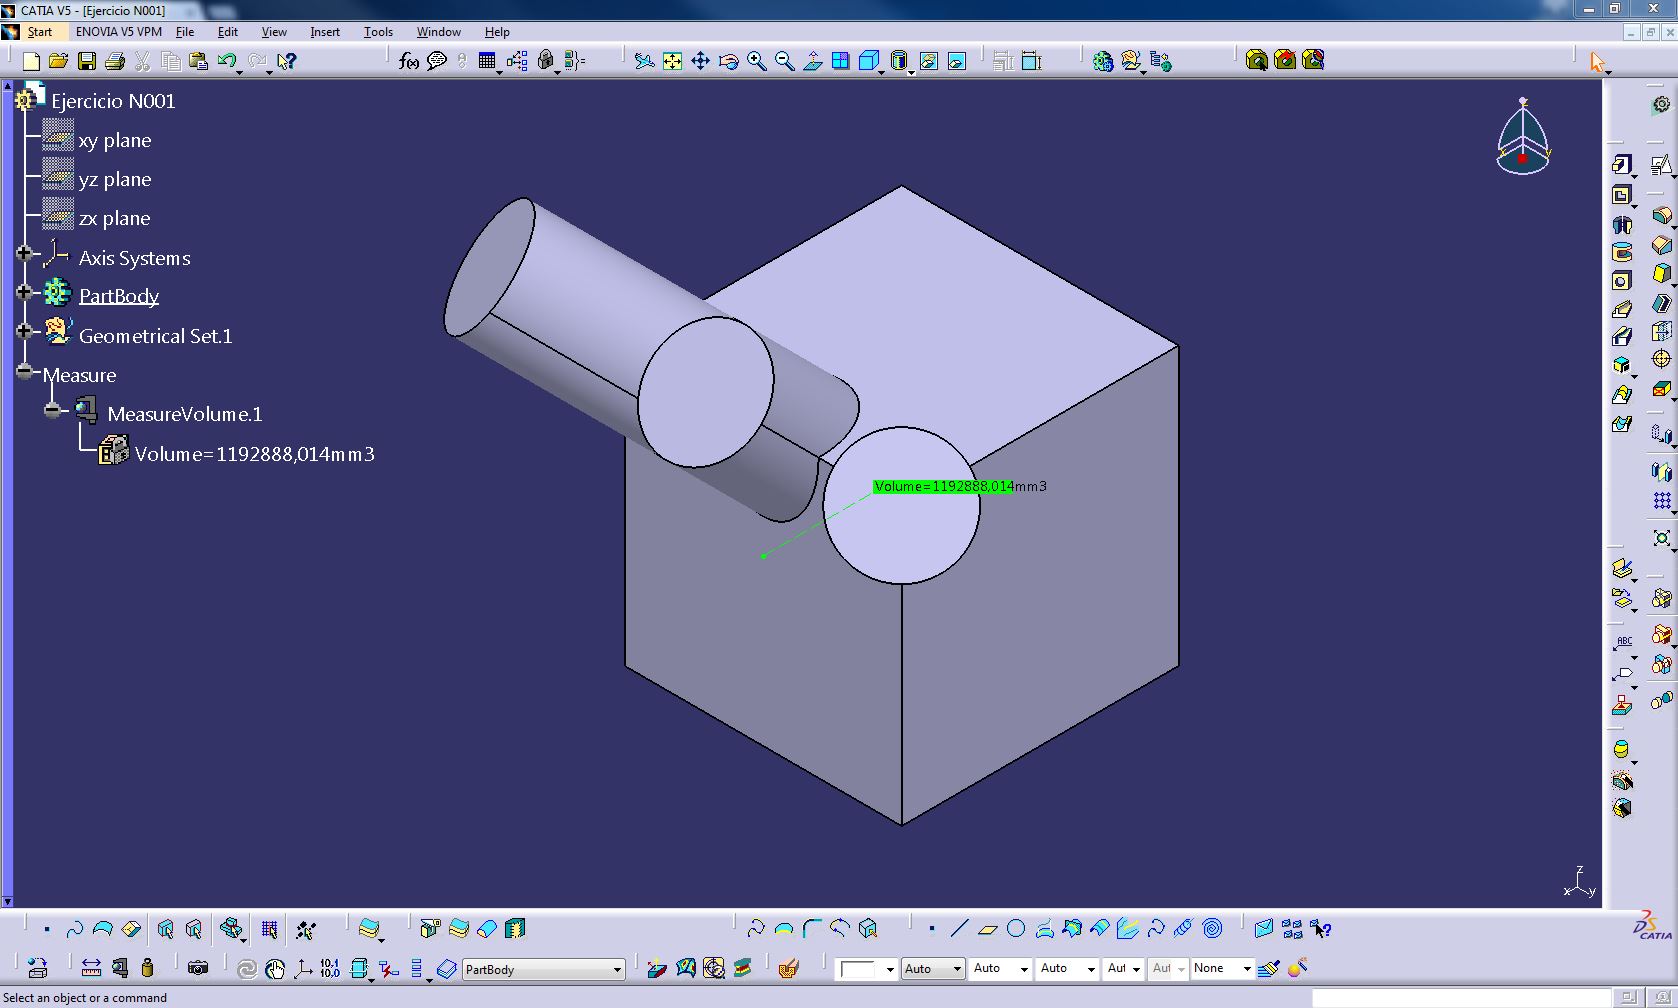Click Volume=1192888,014mm3 in tree
This screenshot has width=1678, height=1008.
click(x=255, y=454)
